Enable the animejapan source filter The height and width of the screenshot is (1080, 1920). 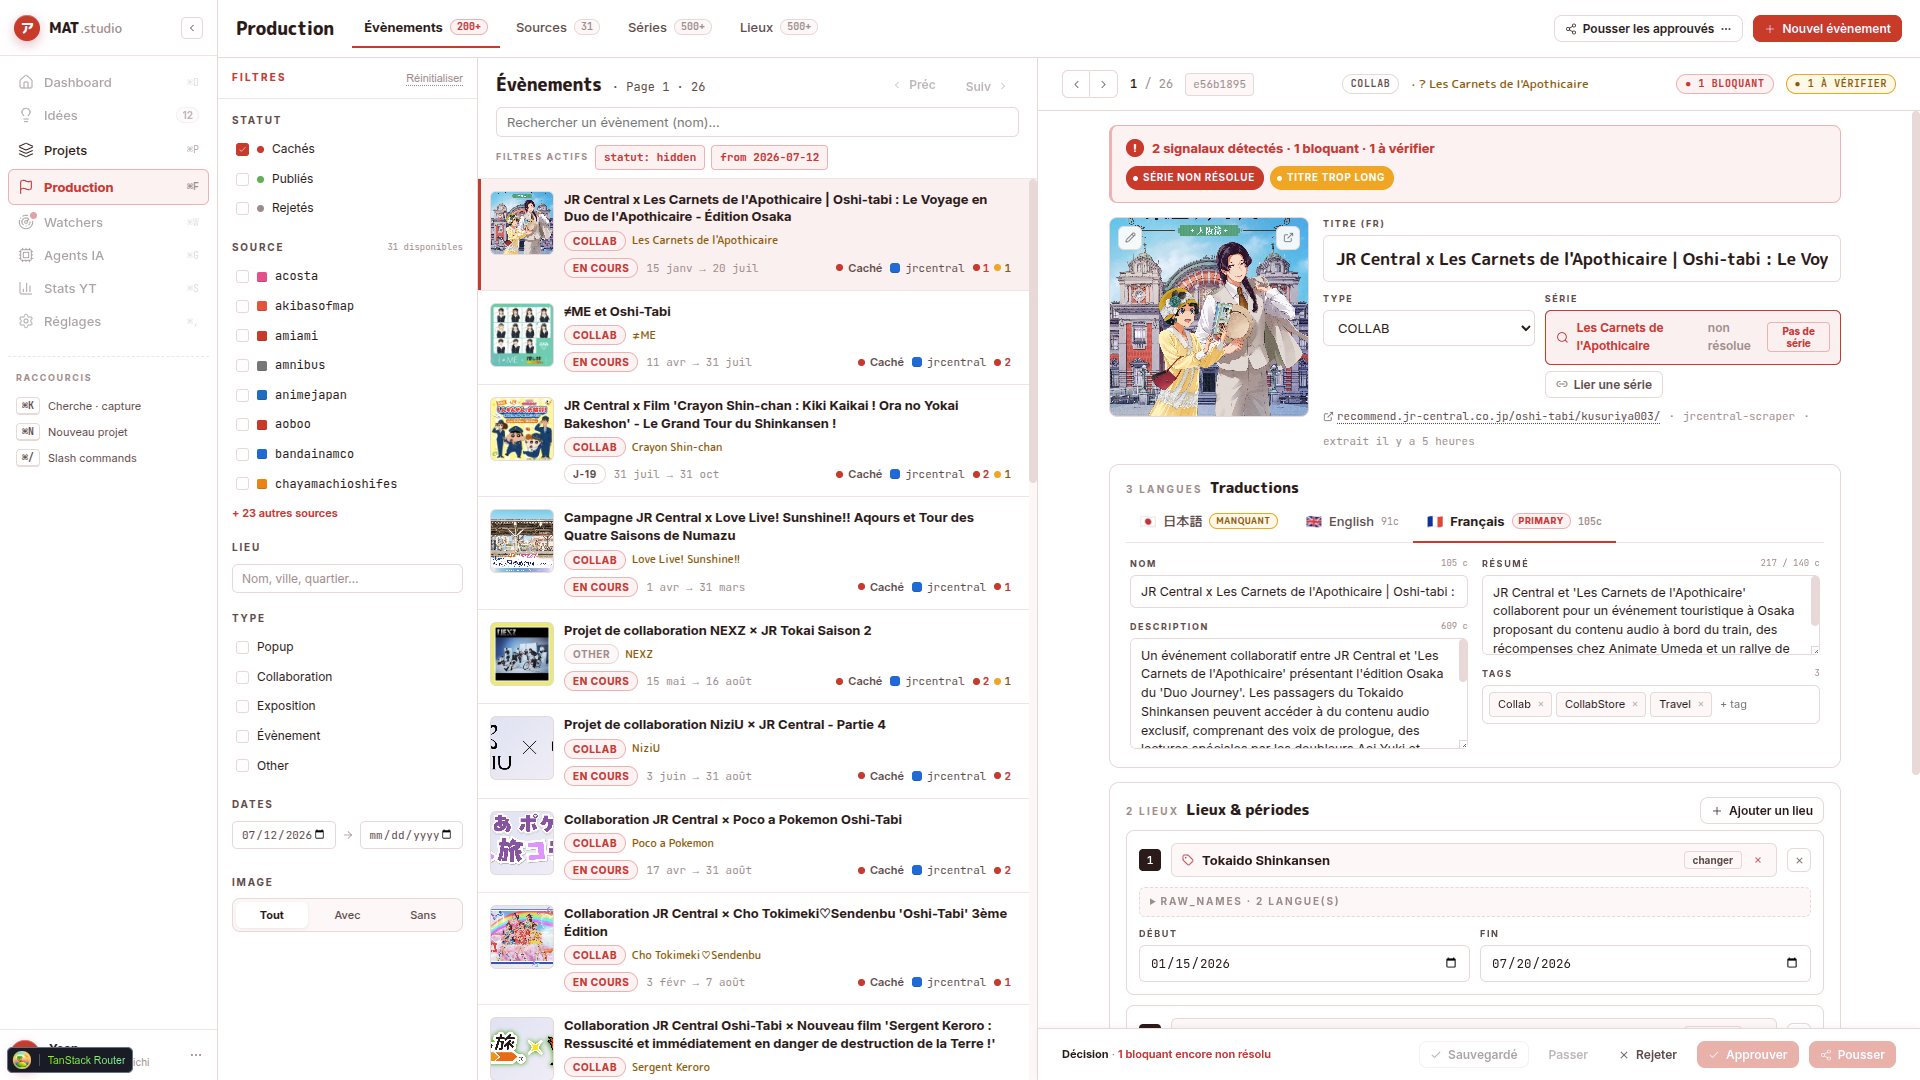(242, 395)
